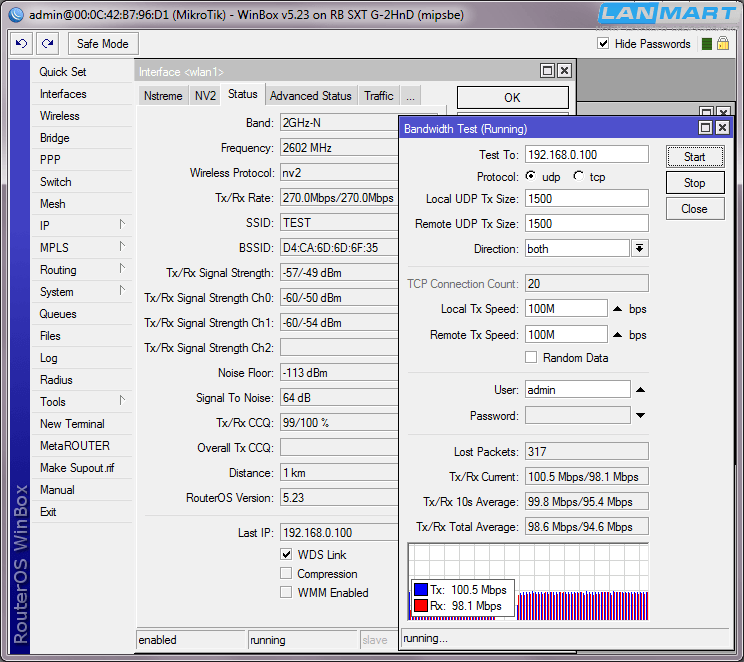
Task: Open the Wireless menu item
Action: [x=82, y=116]
